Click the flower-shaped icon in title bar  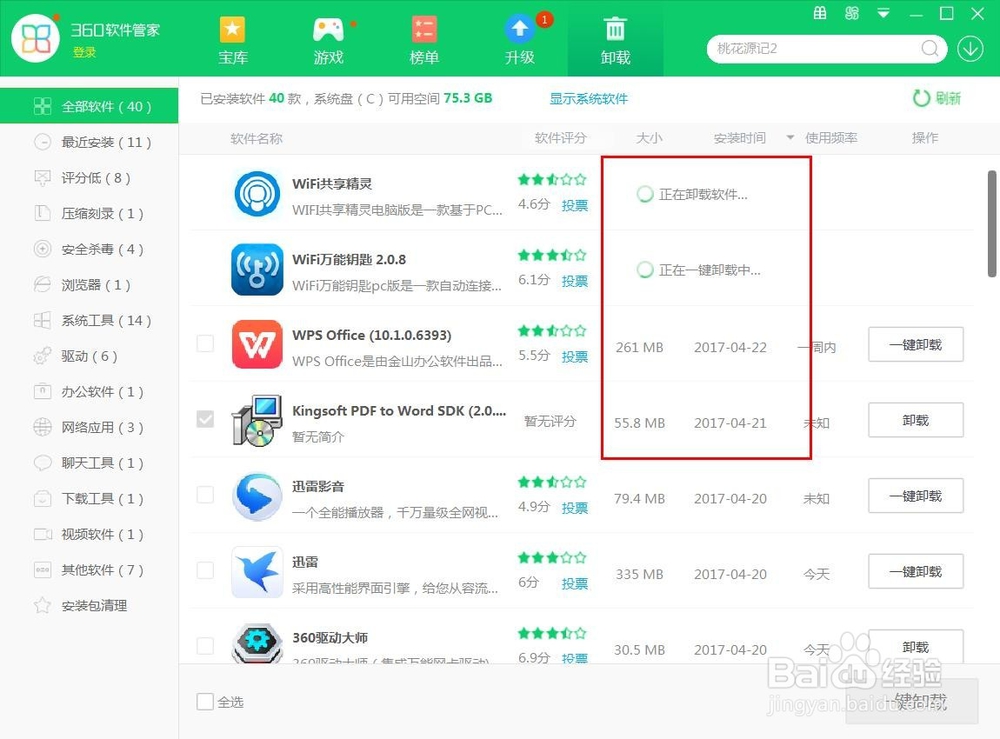coord(851,13)
